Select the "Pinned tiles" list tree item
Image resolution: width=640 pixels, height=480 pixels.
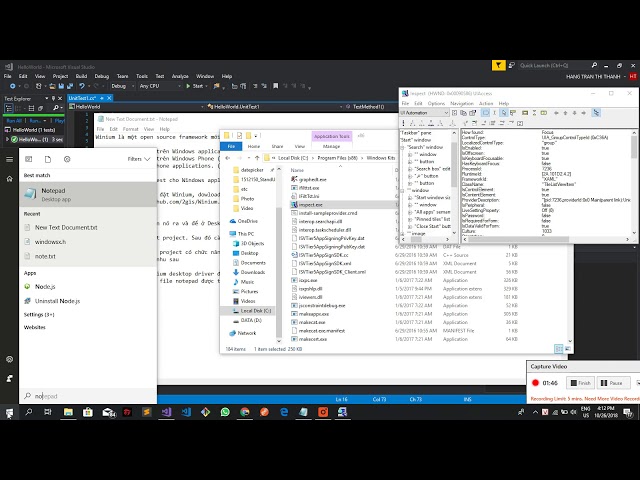coord(432,219)
